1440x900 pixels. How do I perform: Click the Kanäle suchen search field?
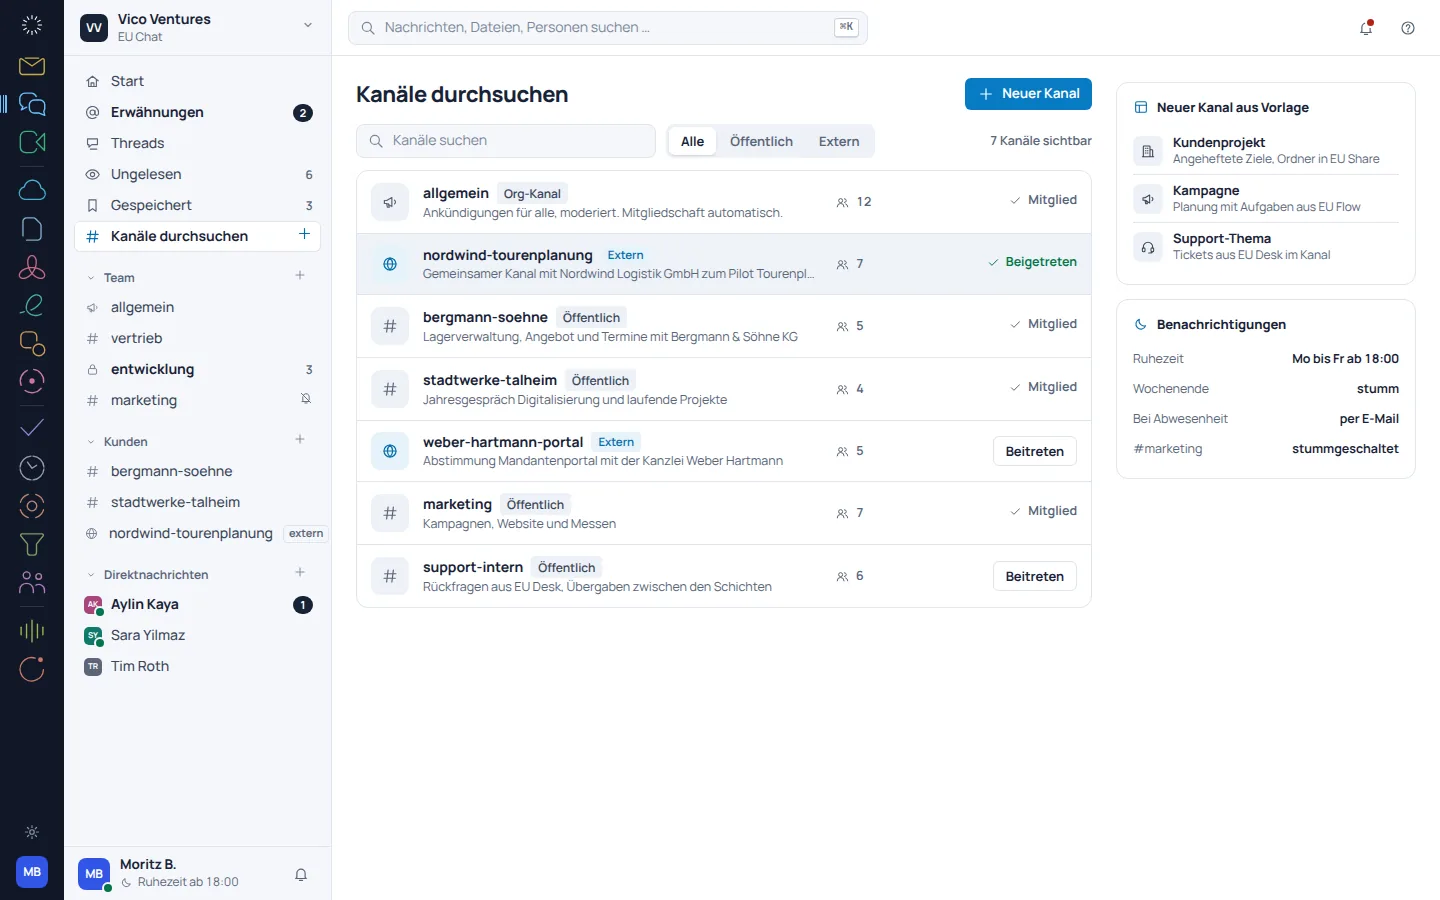pyautogui.click(x=506, y=141)
